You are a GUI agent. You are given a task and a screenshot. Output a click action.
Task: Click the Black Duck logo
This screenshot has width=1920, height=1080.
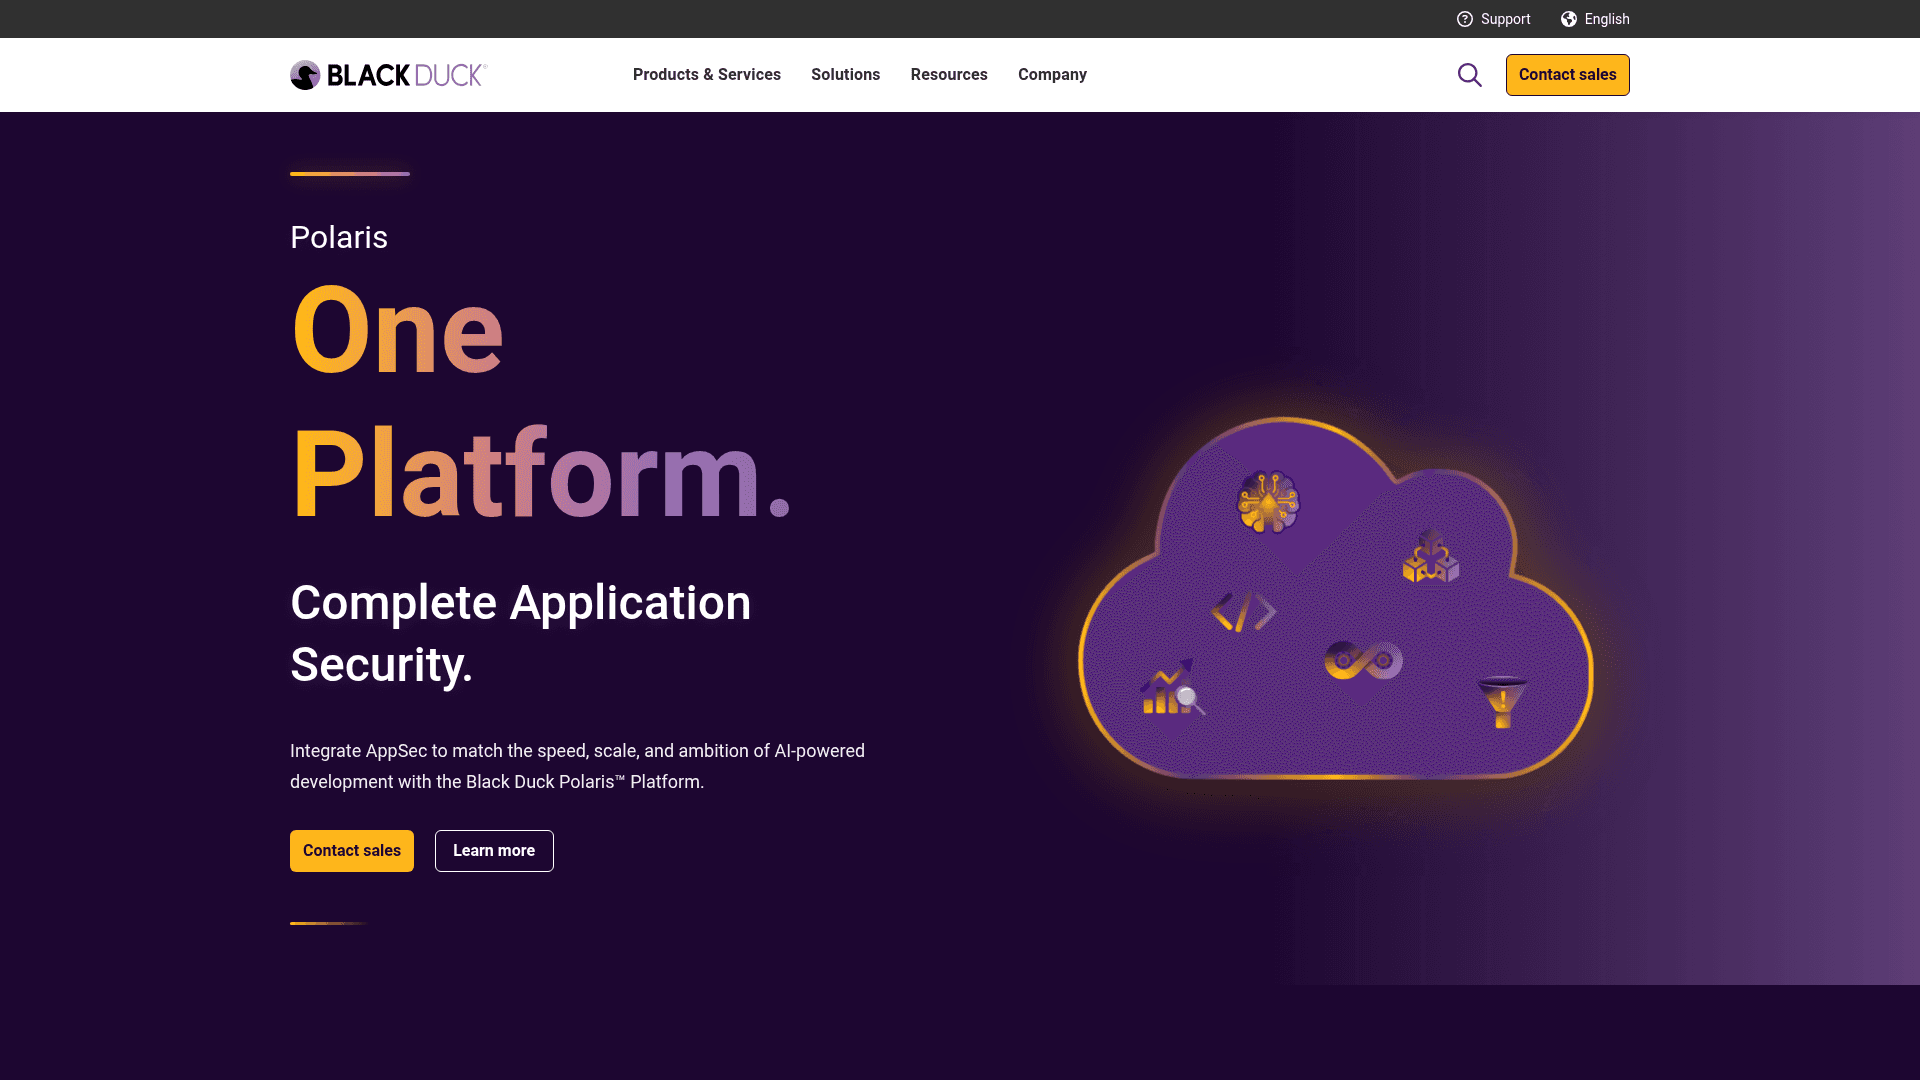click(388, 75)
